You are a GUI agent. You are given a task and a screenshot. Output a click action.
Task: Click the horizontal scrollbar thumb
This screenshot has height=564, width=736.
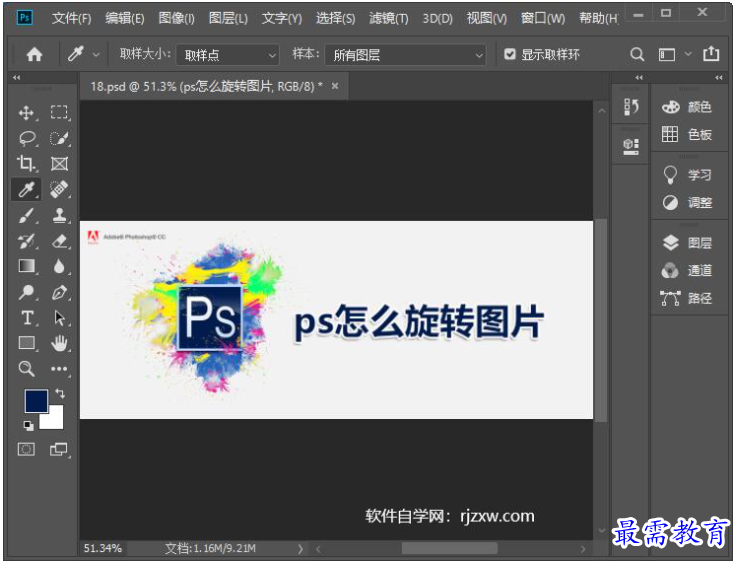click(x=449, y=548)
